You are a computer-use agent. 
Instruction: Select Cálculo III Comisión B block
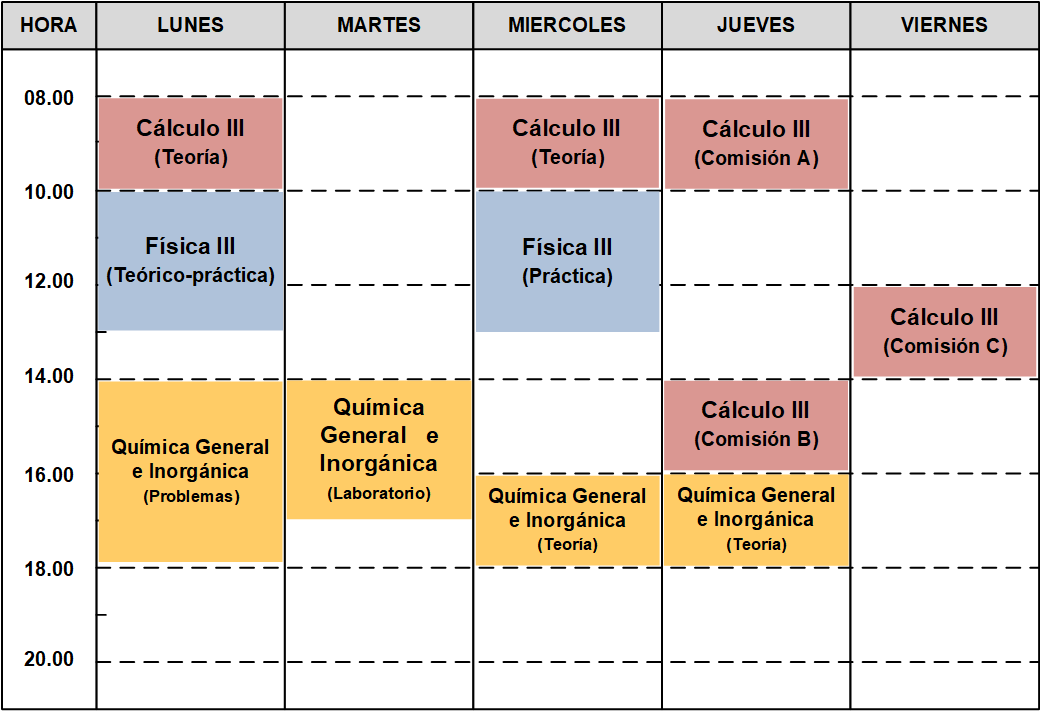click(x=756, y=425)
